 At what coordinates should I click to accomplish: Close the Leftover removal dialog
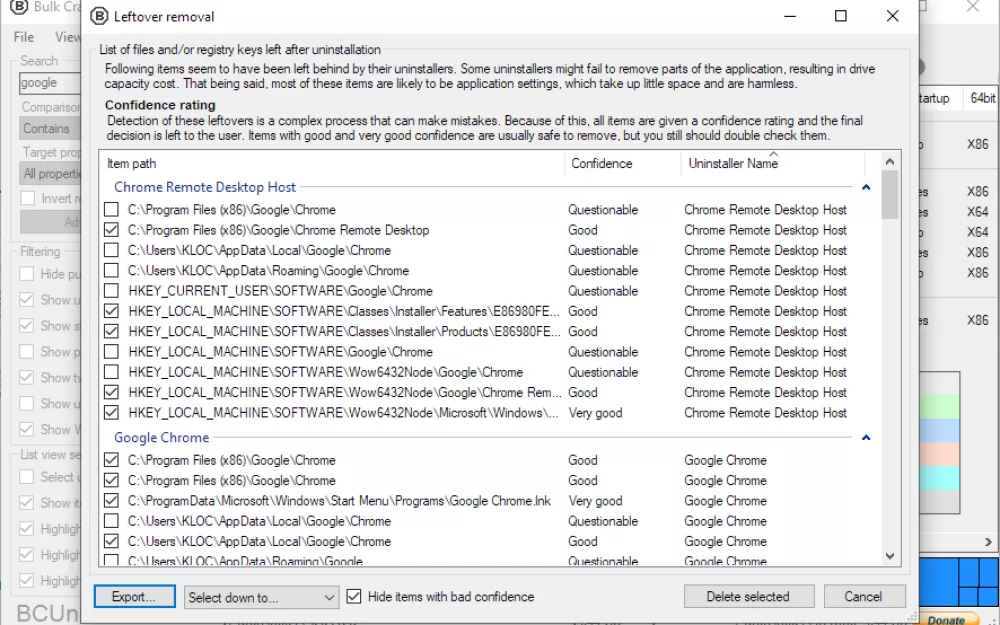click(892, 16)
